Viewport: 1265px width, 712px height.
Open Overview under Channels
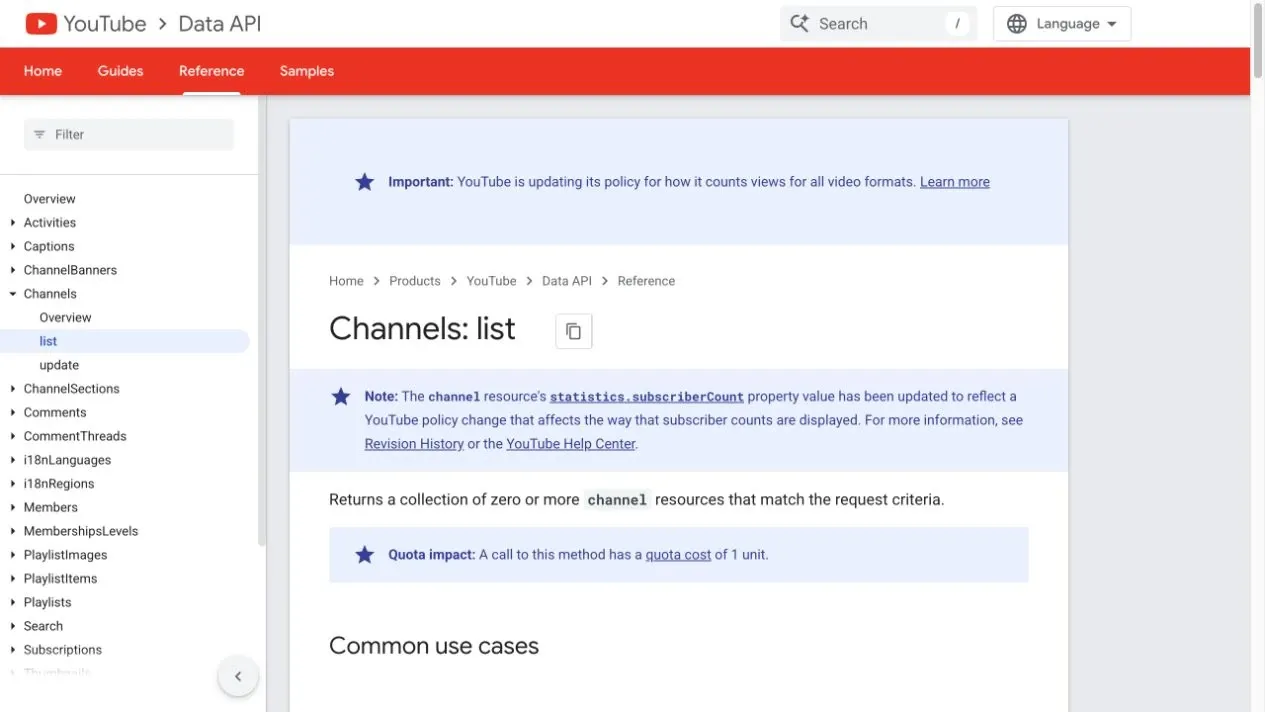(x=66, y=318)
